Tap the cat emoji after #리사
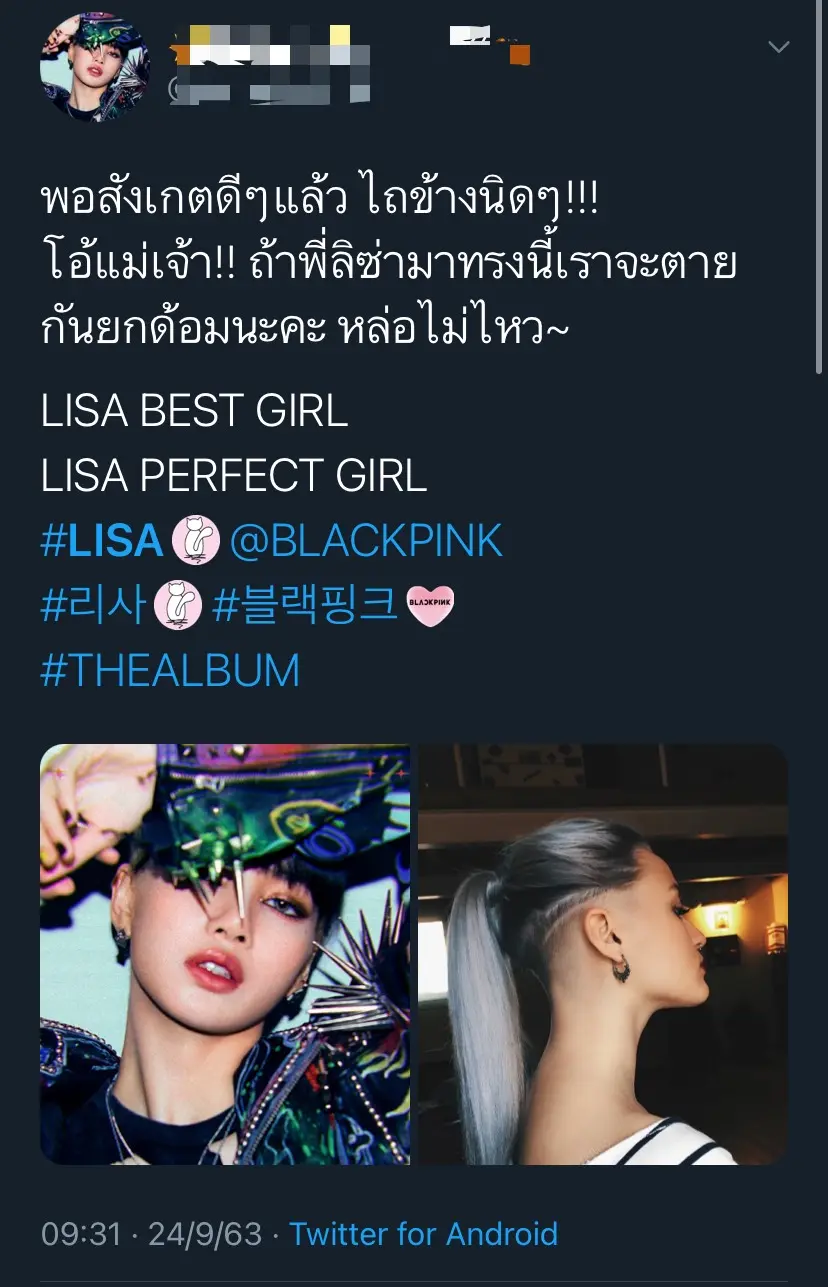 point(178,606)
